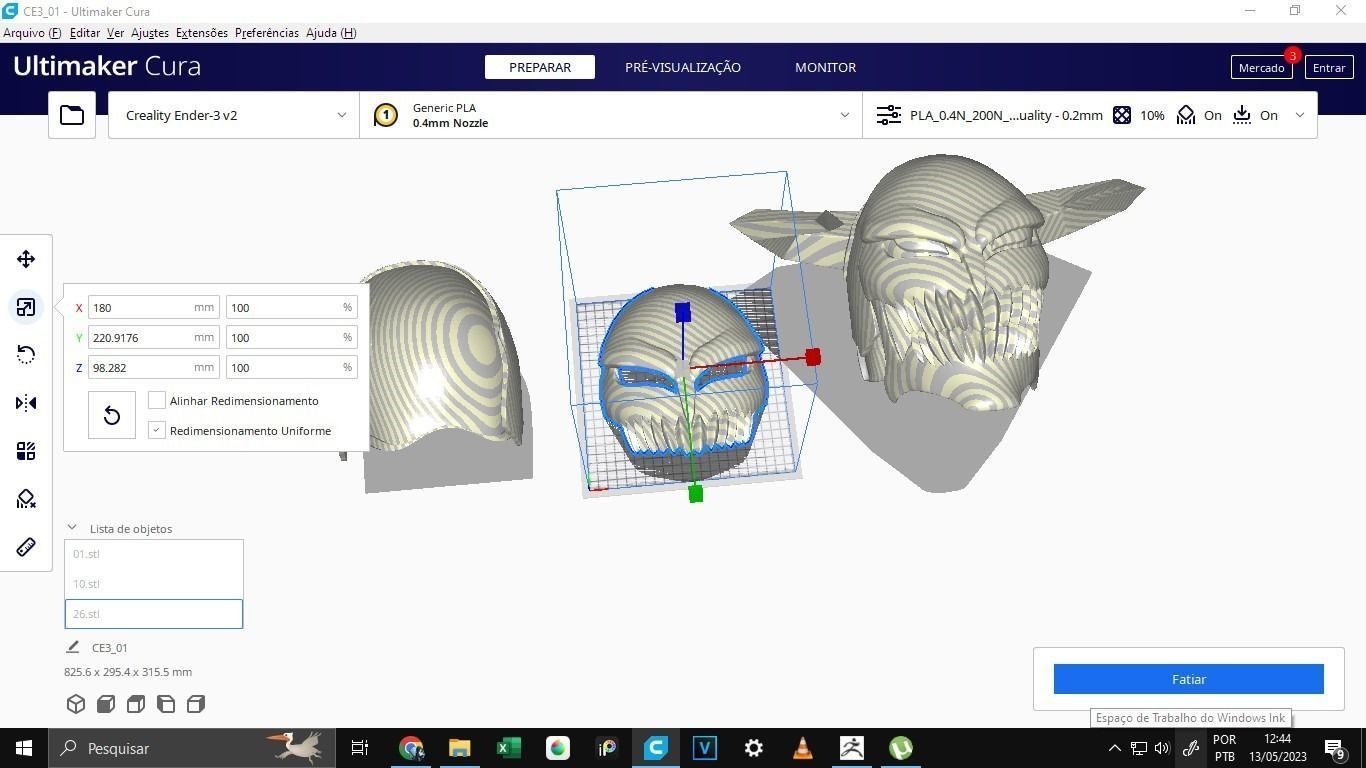The width and height of the screenshot is (1366, 768).
Task: Open Mercado marketplace button
Action: click(x=1261, y=67)
